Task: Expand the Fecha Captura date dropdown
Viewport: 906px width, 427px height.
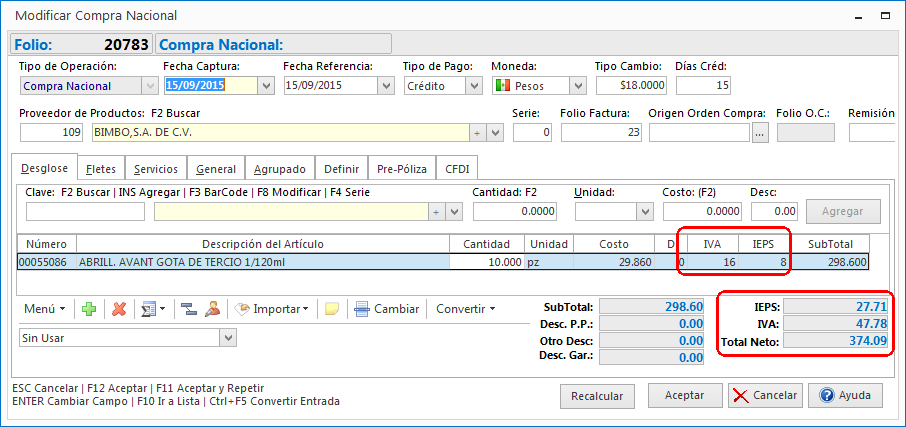Action: 265,86
